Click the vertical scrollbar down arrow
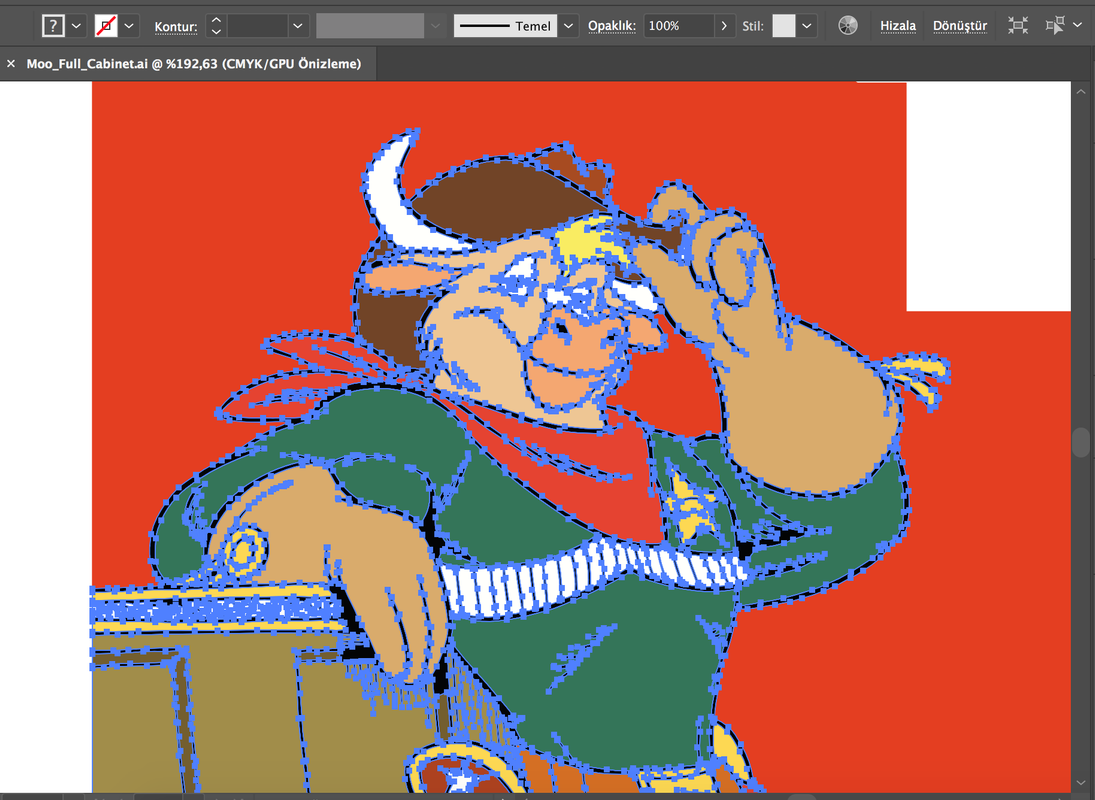Viewport: 1095px width, 800px height. 1081,783
